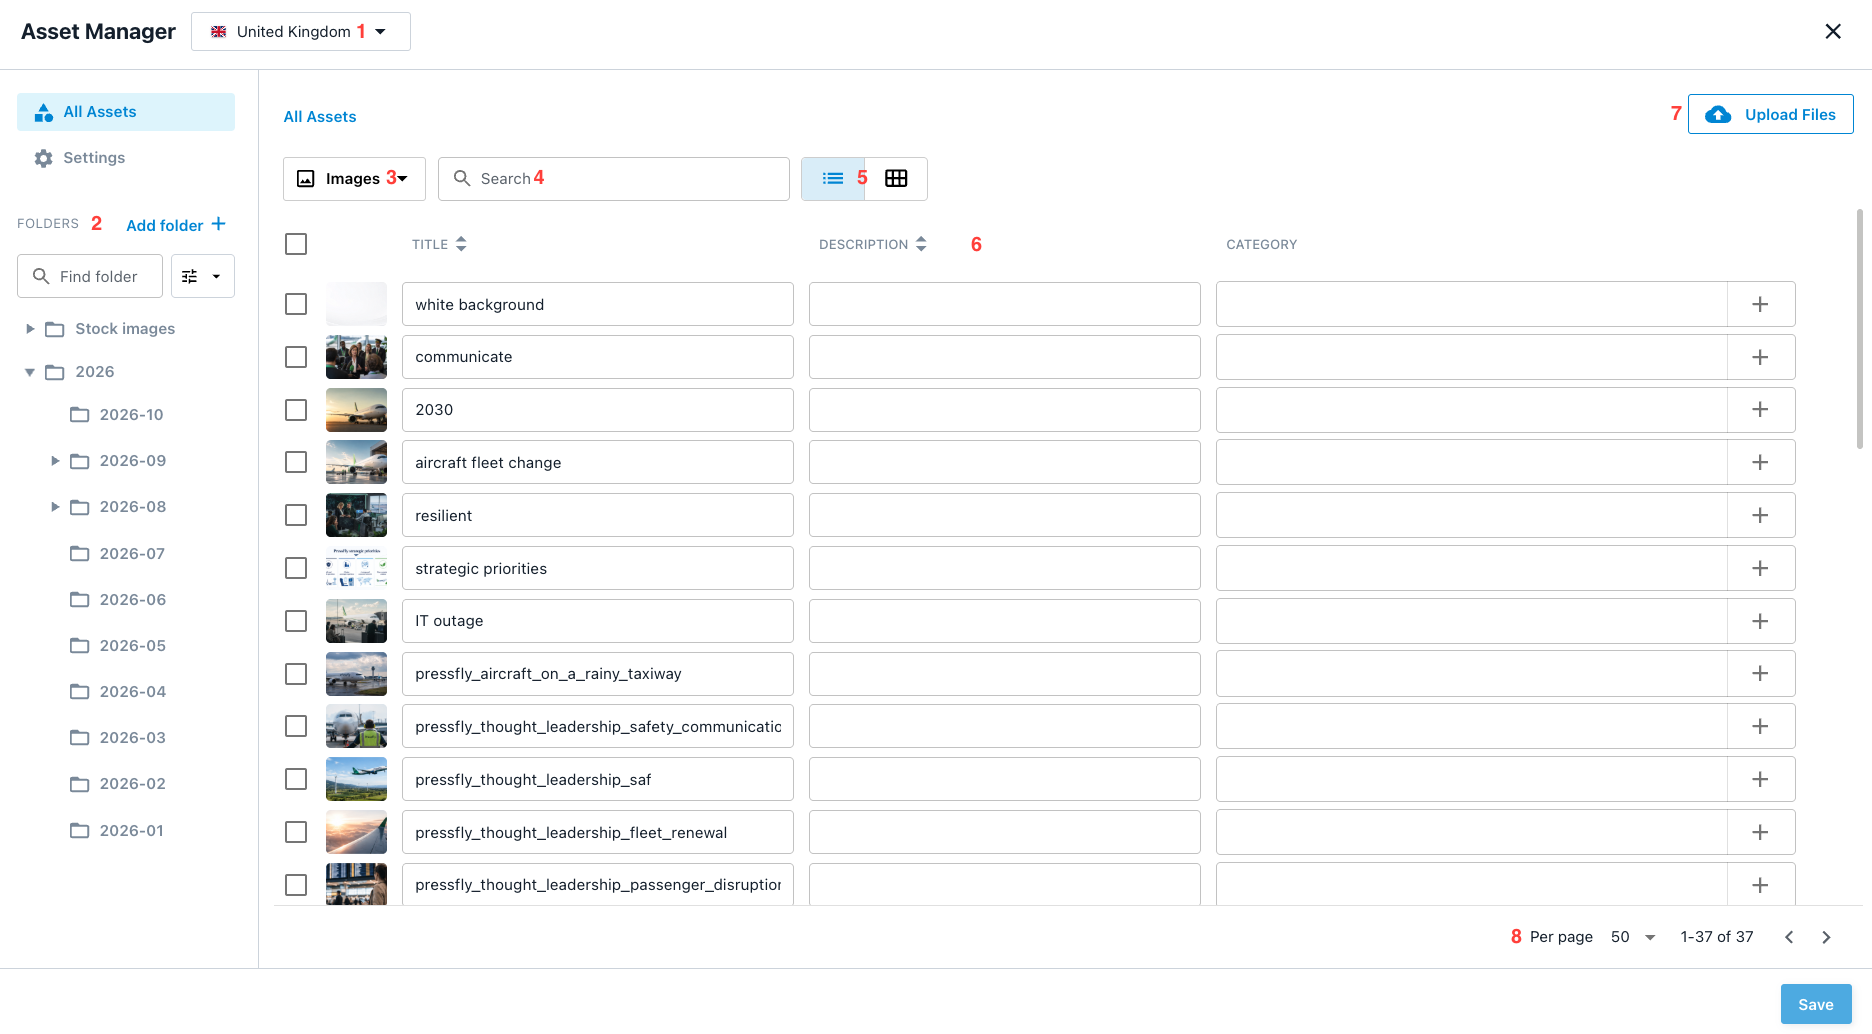Click the Save button
This screenshot has height=1034, width=1872.
coord(1816,1004)
